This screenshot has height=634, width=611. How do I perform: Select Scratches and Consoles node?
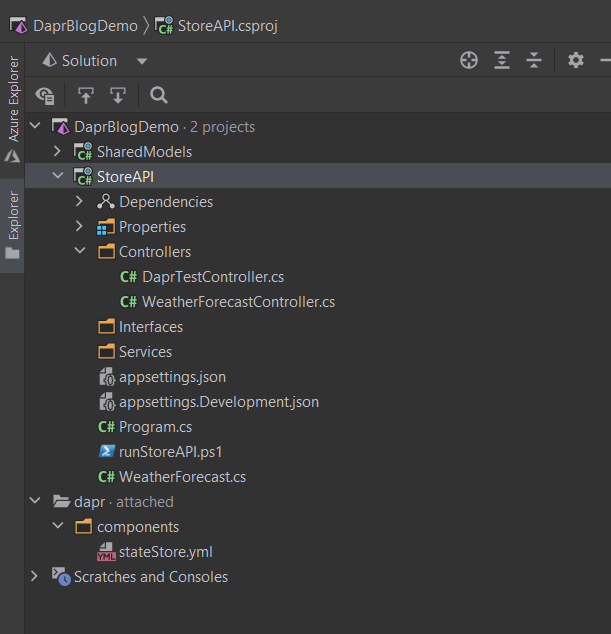318,577
